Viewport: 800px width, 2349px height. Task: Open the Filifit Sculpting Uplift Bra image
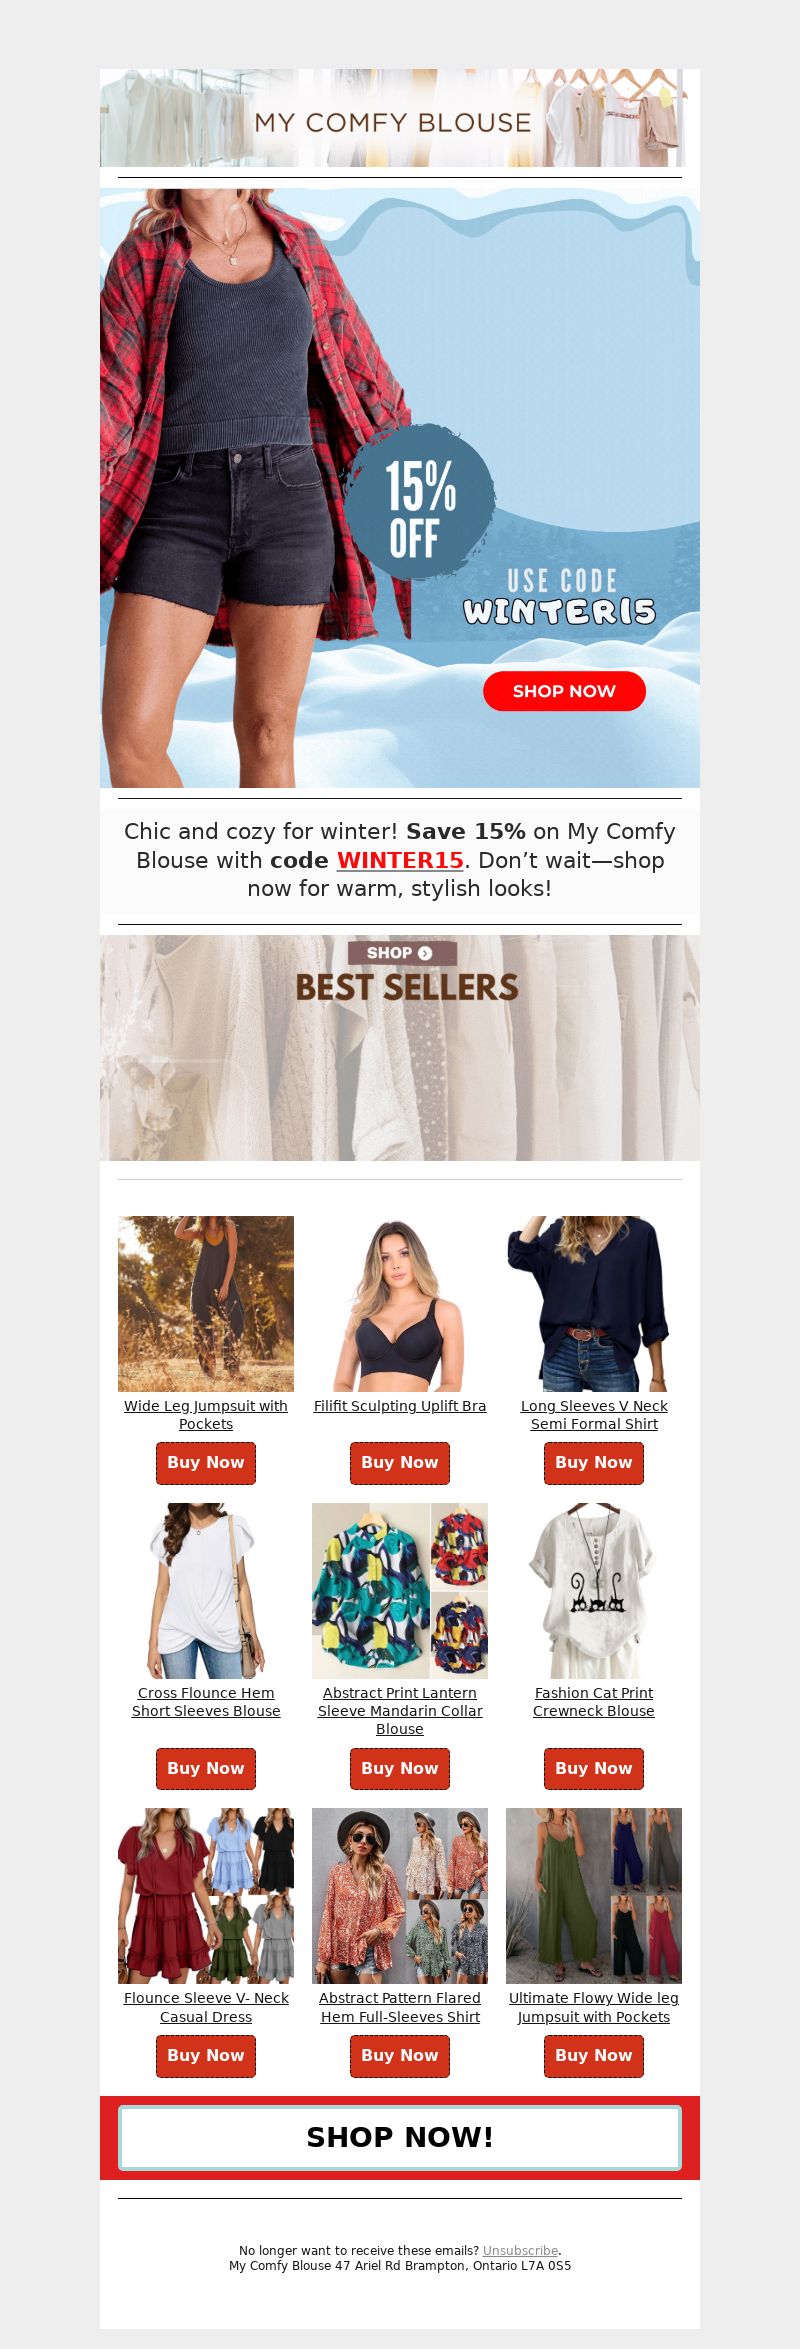(x=400, y=1304)
